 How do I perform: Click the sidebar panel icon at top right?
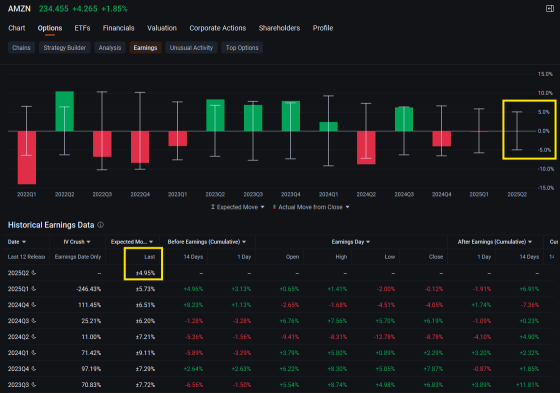(550, 9)
